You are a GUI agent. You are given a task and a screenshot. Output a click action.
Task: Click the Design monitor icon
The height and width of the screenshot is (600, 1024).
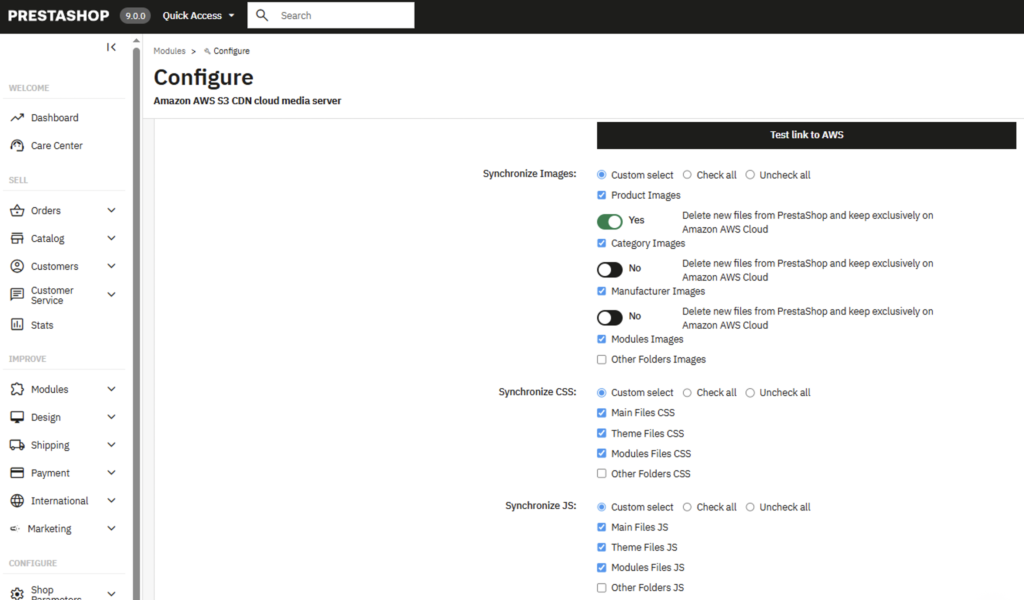[17, 417]
